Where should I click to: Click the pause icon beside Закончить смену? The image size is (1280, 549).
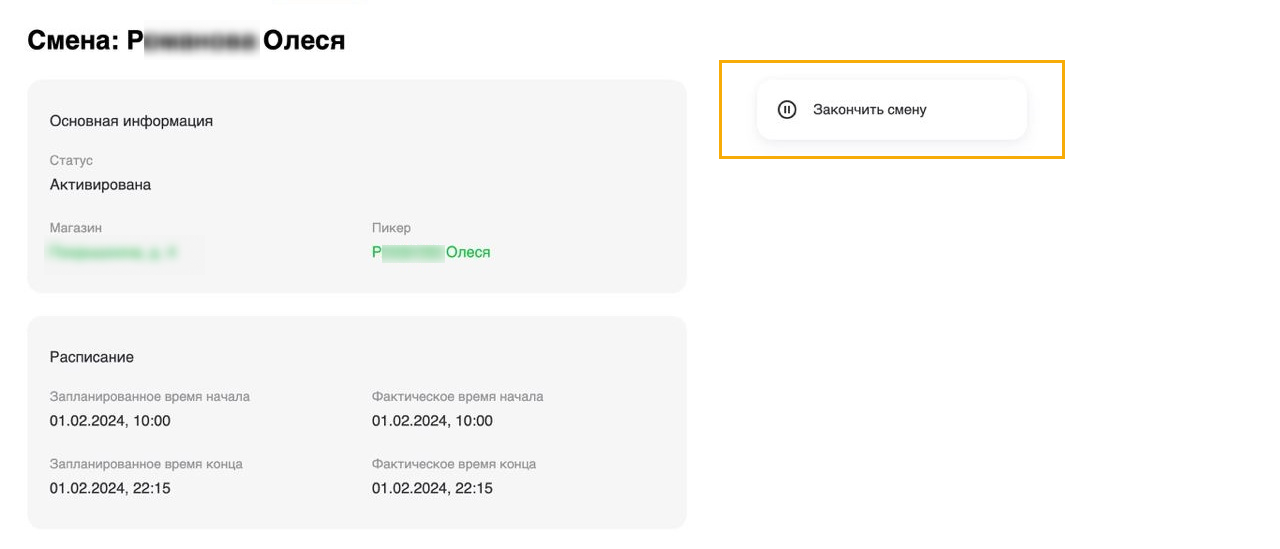[x=787, y=110]
